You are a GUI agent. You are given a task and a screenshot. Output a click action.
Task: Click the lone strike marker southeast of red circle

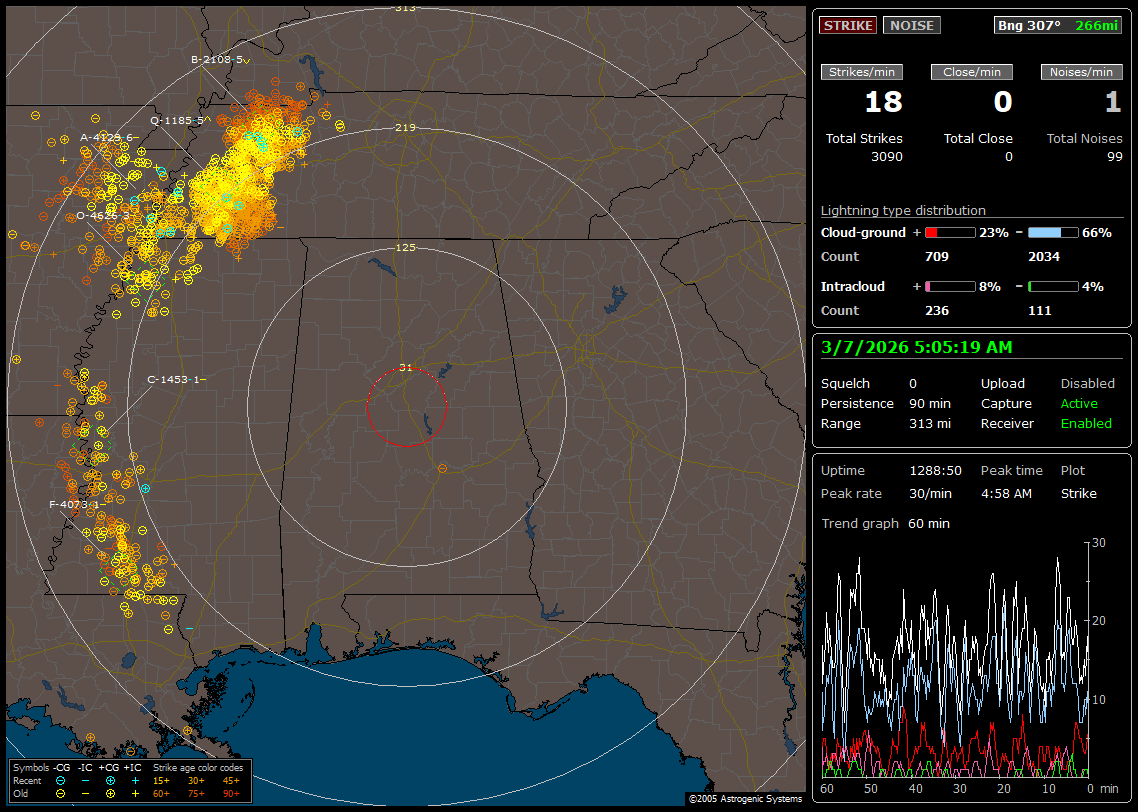(x=442, y=468)
